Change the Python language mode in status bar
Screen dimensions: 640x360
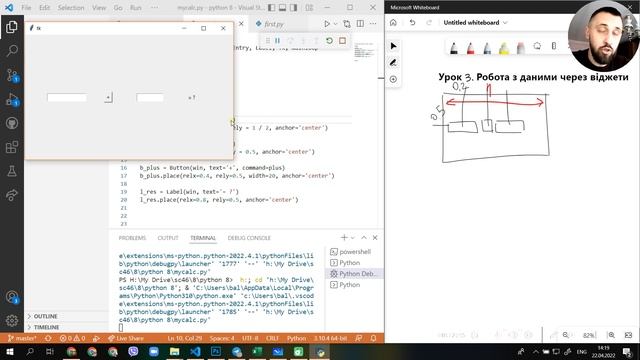tap(296, 338)
